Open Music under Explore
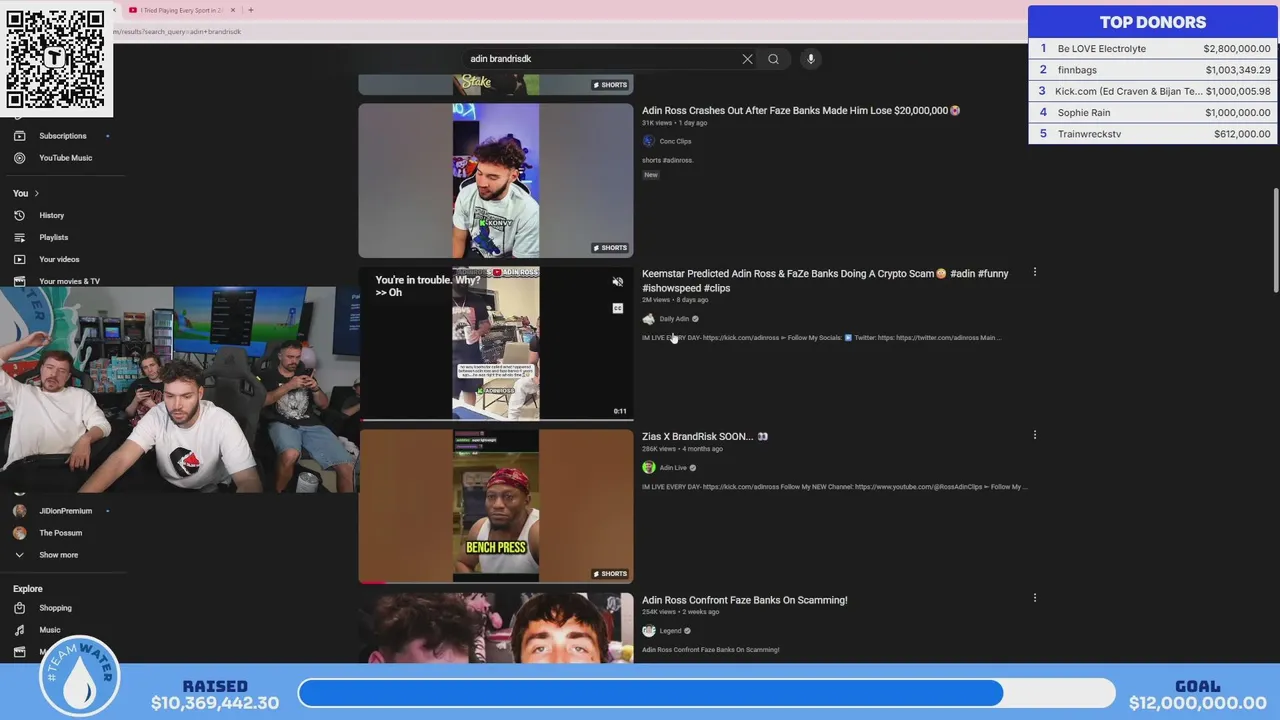Viewport: 1280px width, 720px height. (50, 630)
